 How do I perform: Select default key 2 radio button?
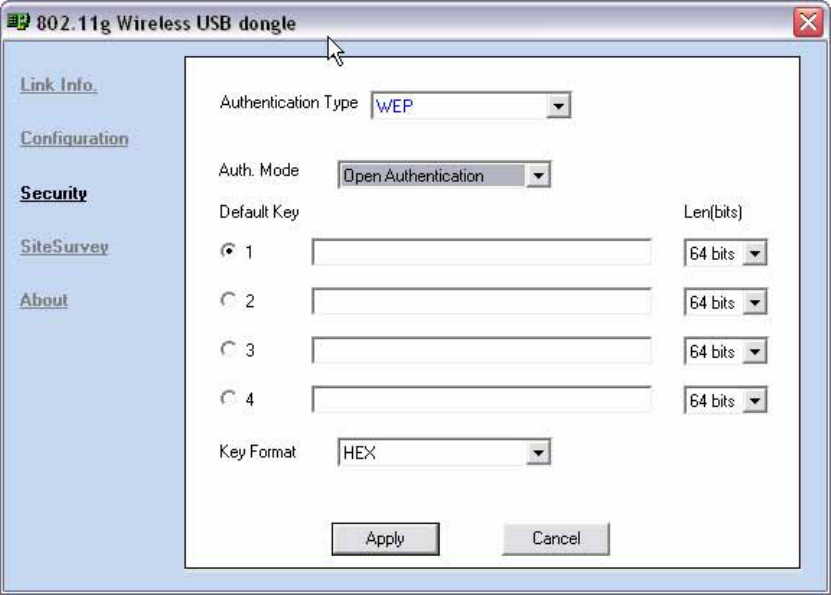pyautogui.click(x=228, y=300)
